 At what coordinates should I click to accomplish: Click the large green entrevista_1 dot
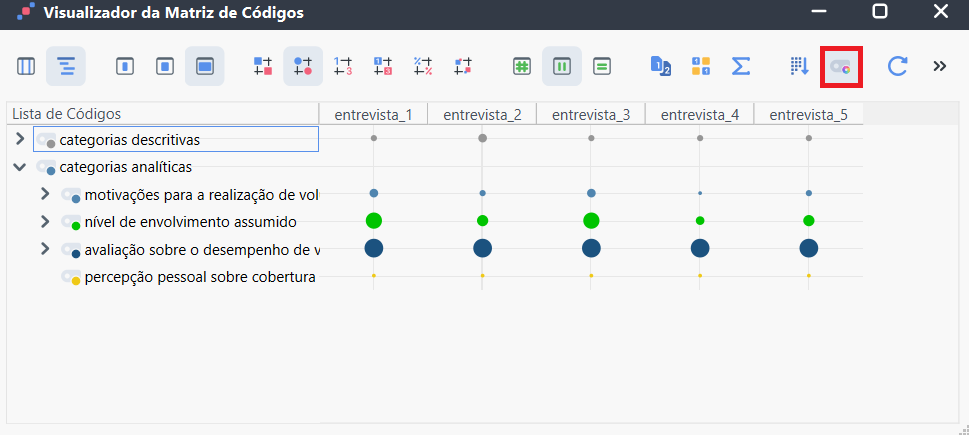pos(373,220)
